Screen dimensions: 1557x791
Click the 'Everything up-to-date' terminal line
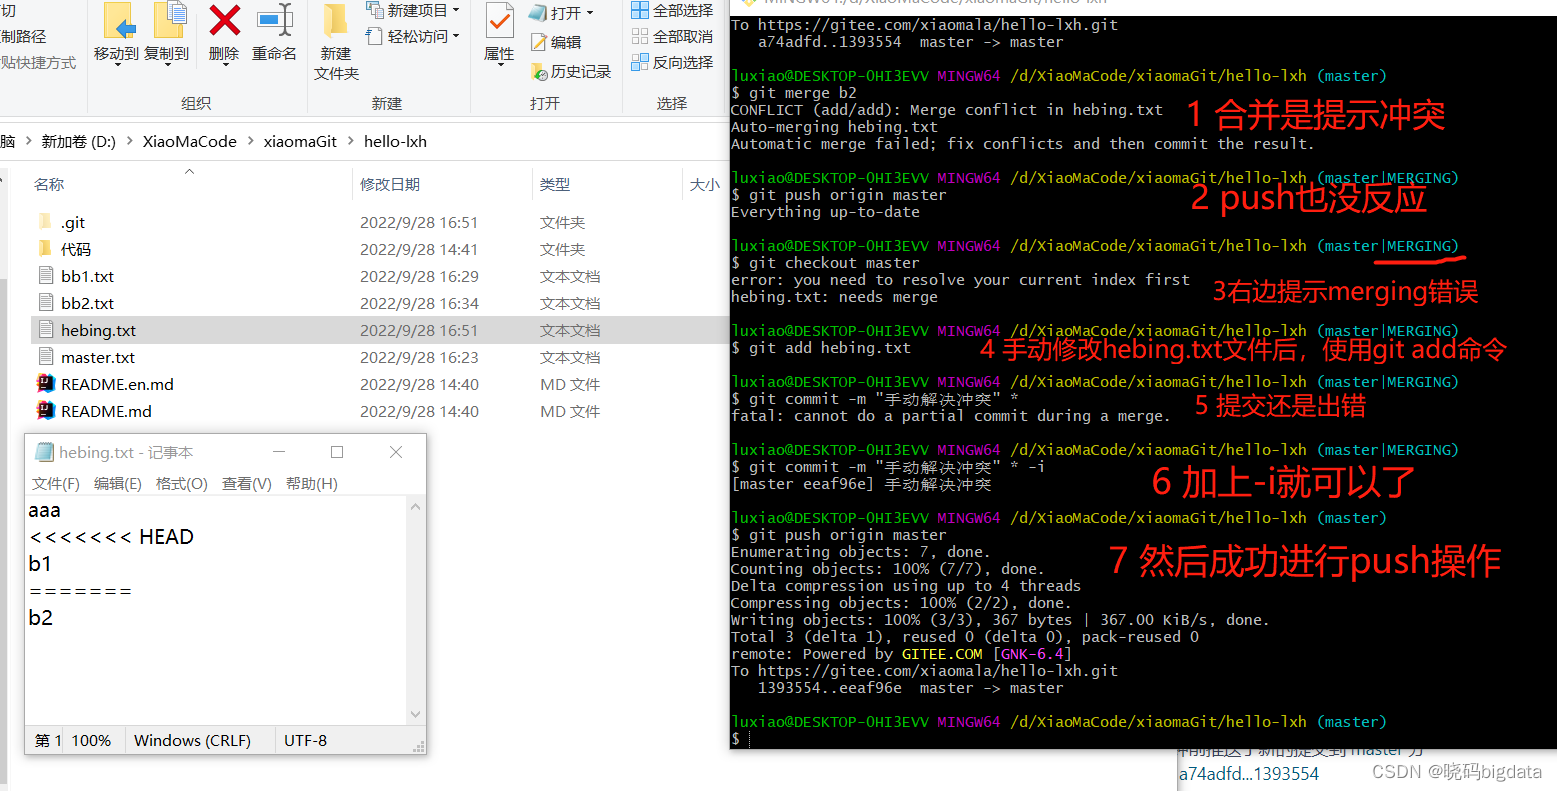pyautogui.click(x=825, y=212)
